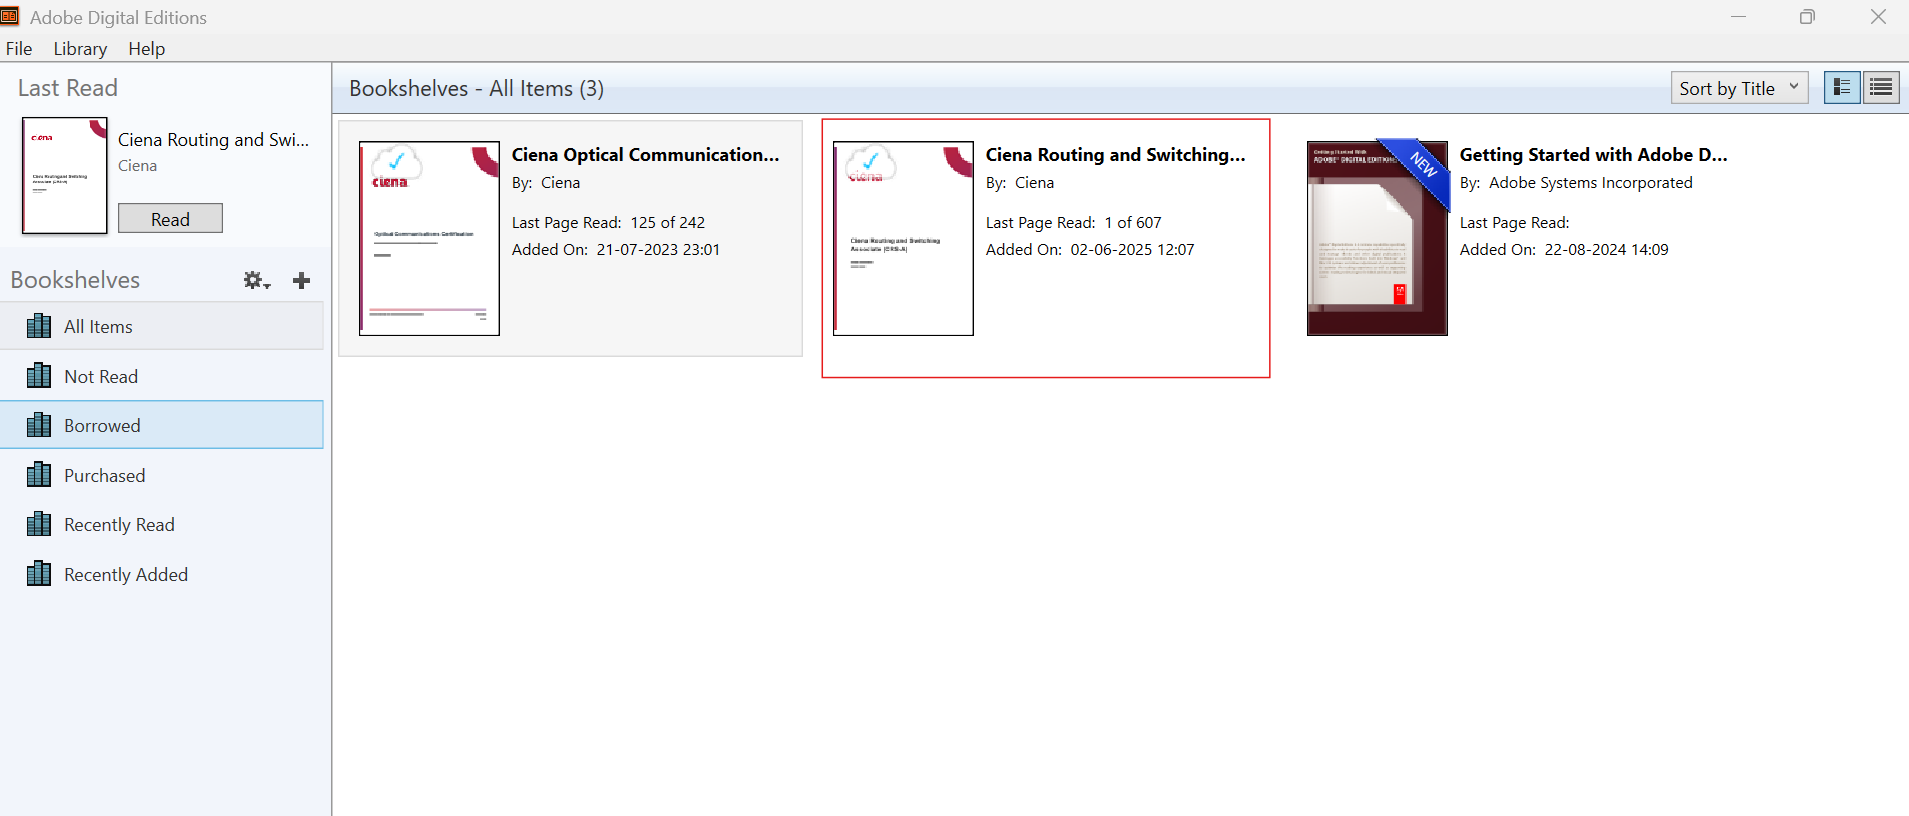
Task: Click the 'Bookshelves - All Items (3)' heading
Action: click(x=476, y=89)
